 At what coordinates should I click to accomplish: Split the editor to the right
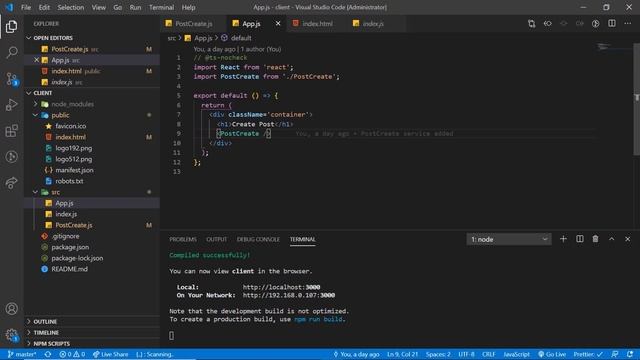[611, 24]
